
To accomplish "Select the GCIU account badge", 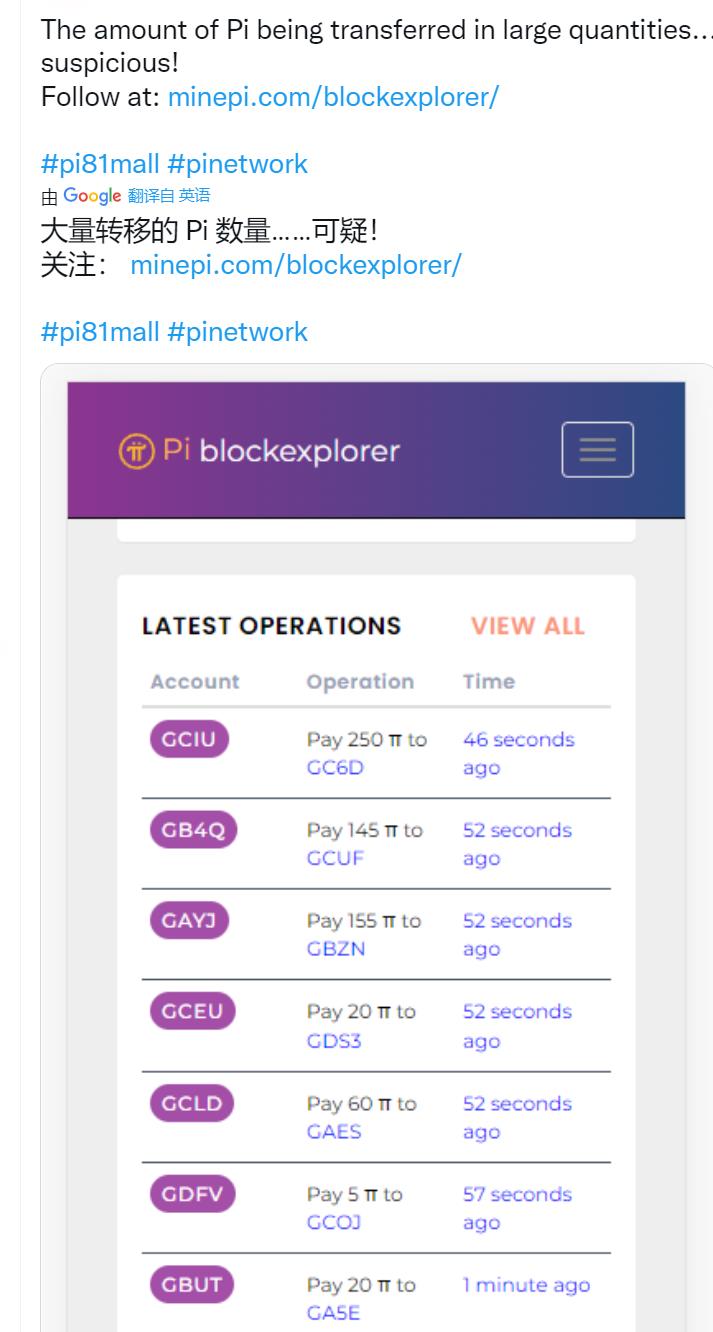I will tap(190, 740).
